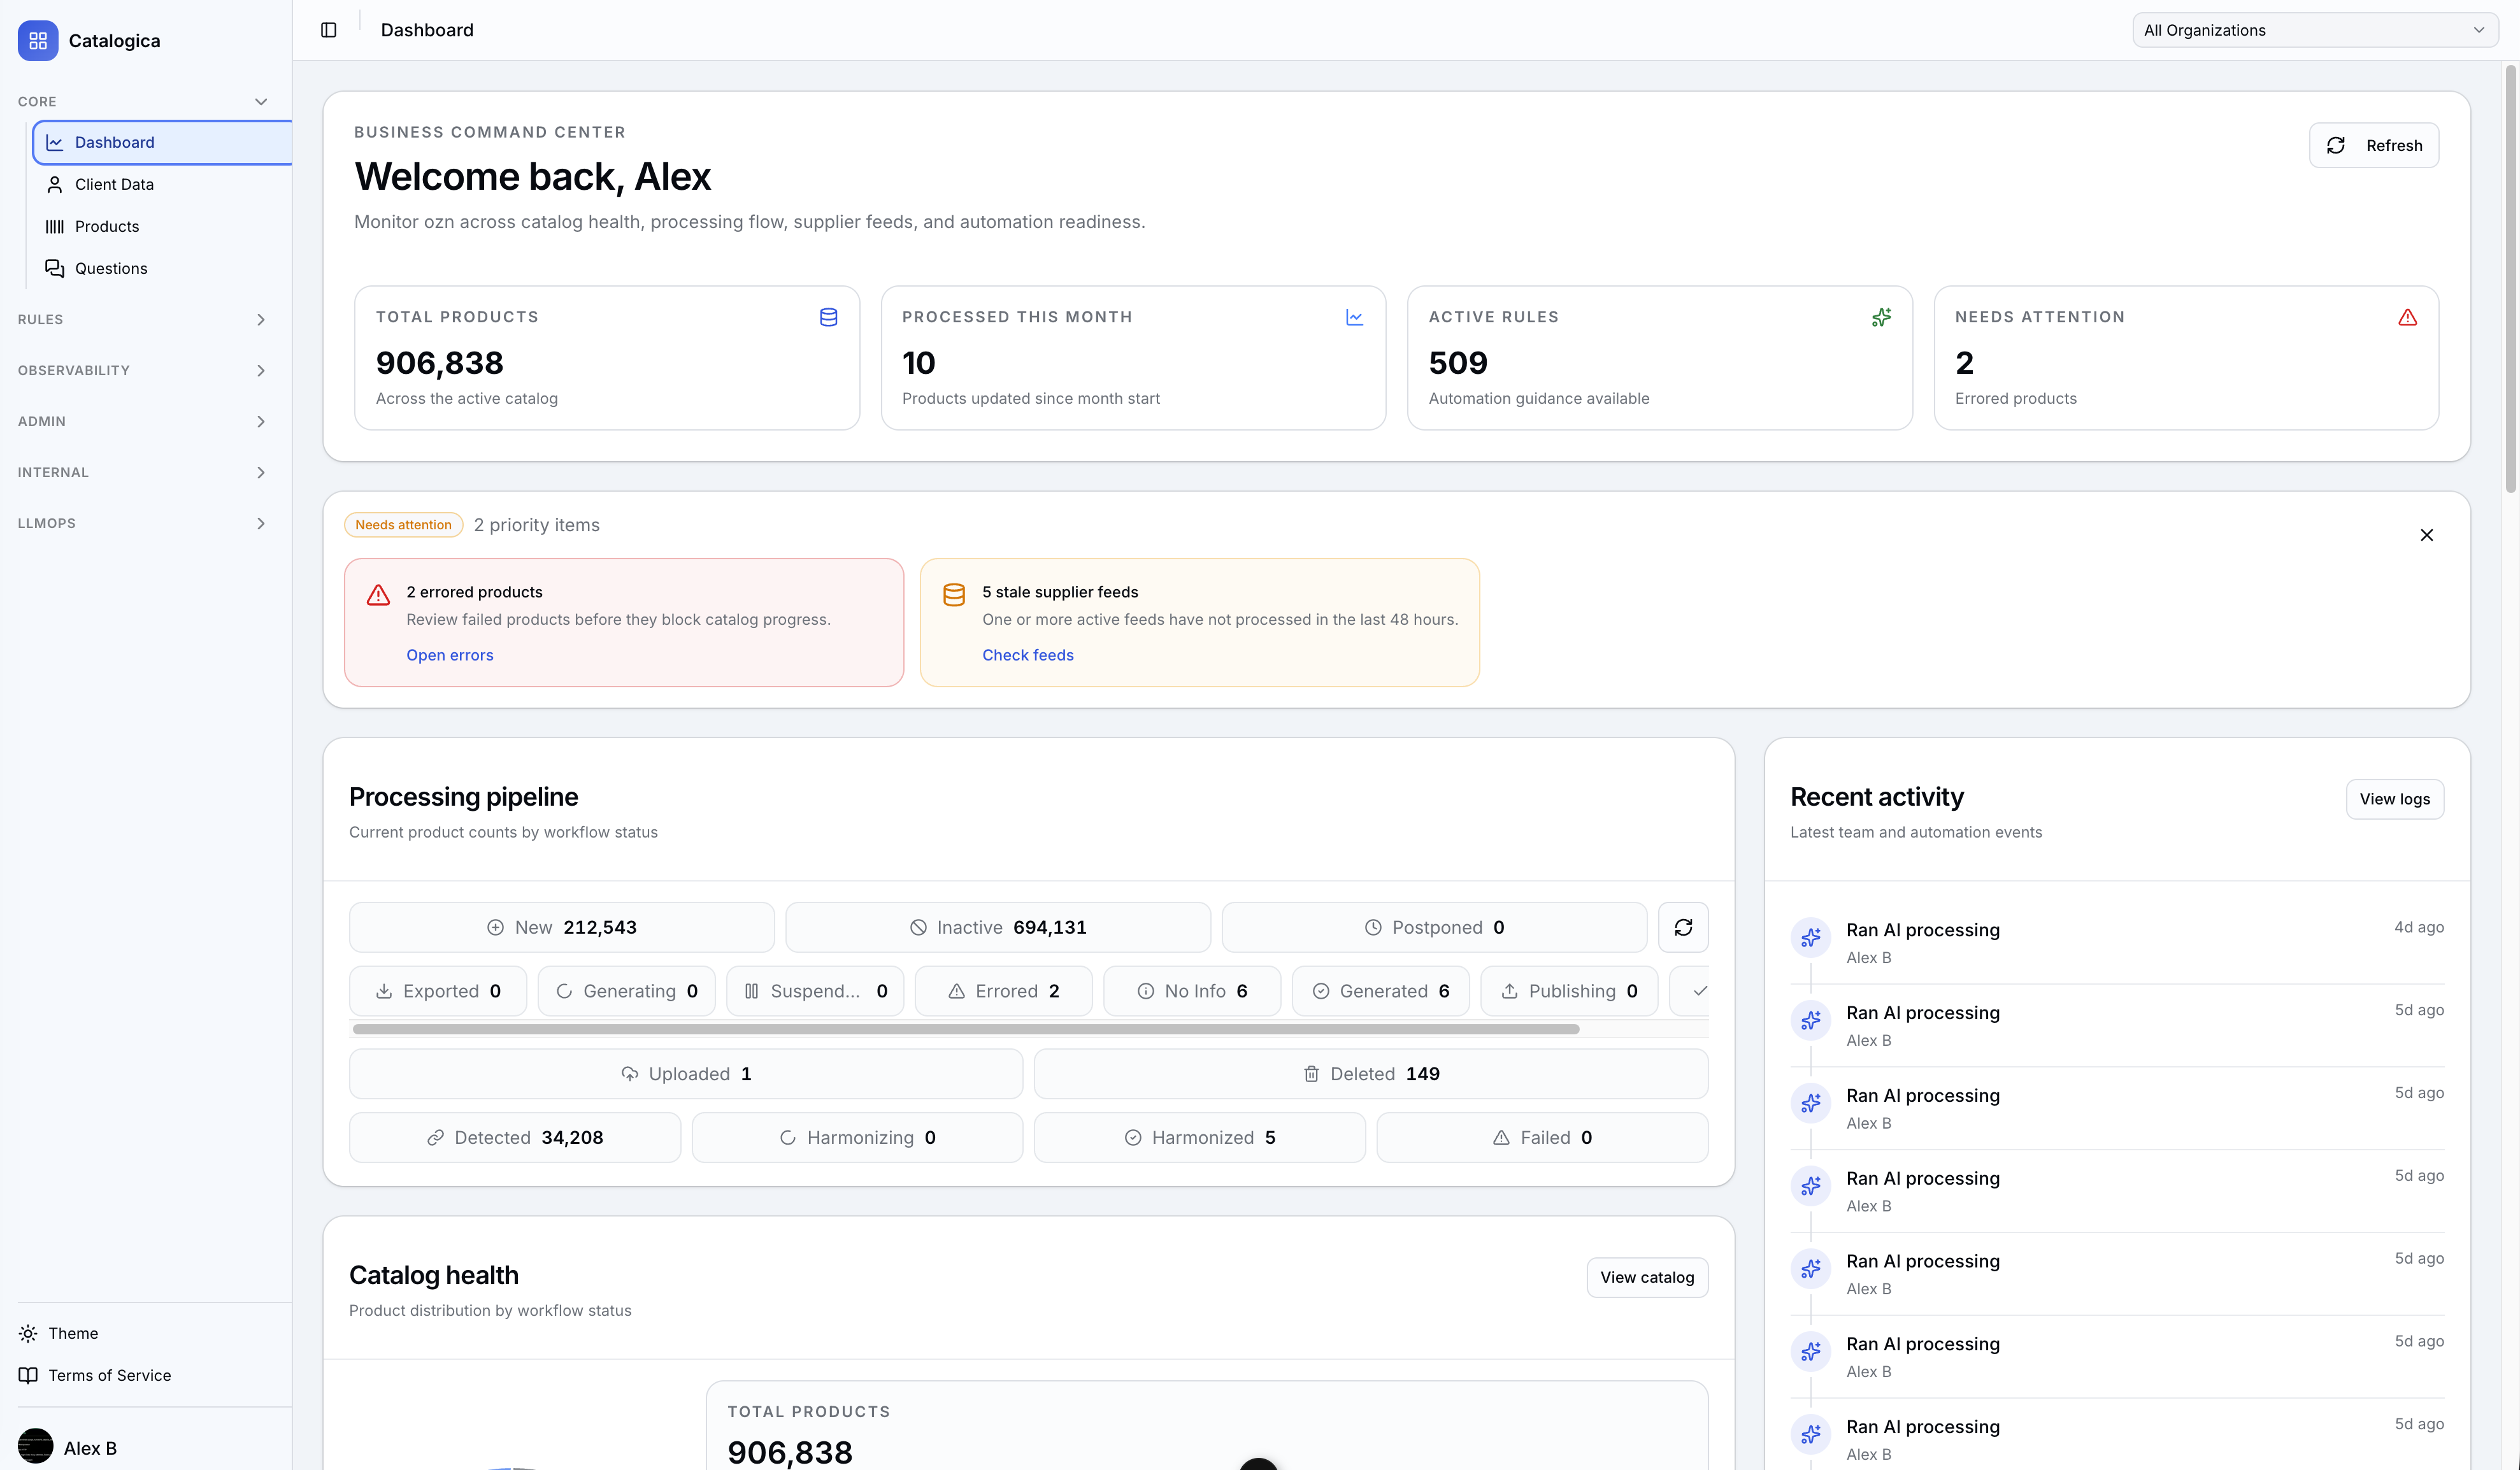The width and height of the screenshot is (2520, 1470).
Task: Click Alex B's avatar
Action: coord(36,1447)
